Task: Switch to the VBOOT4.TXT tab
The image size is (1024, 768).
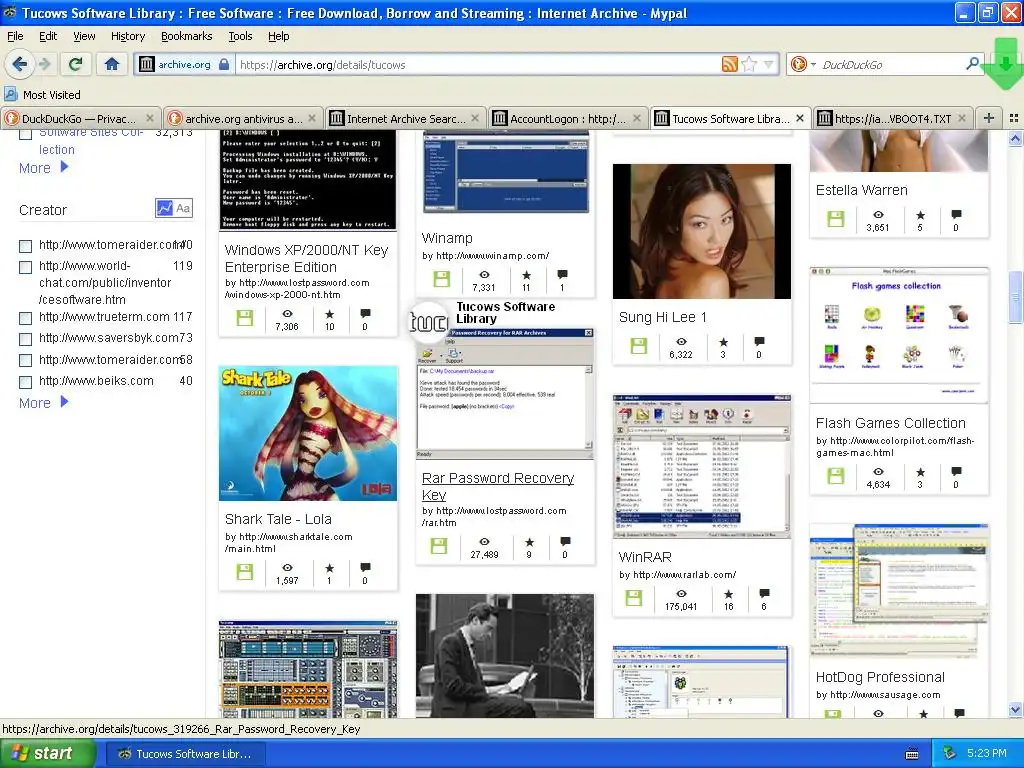Action: click(x=893, y=118)
